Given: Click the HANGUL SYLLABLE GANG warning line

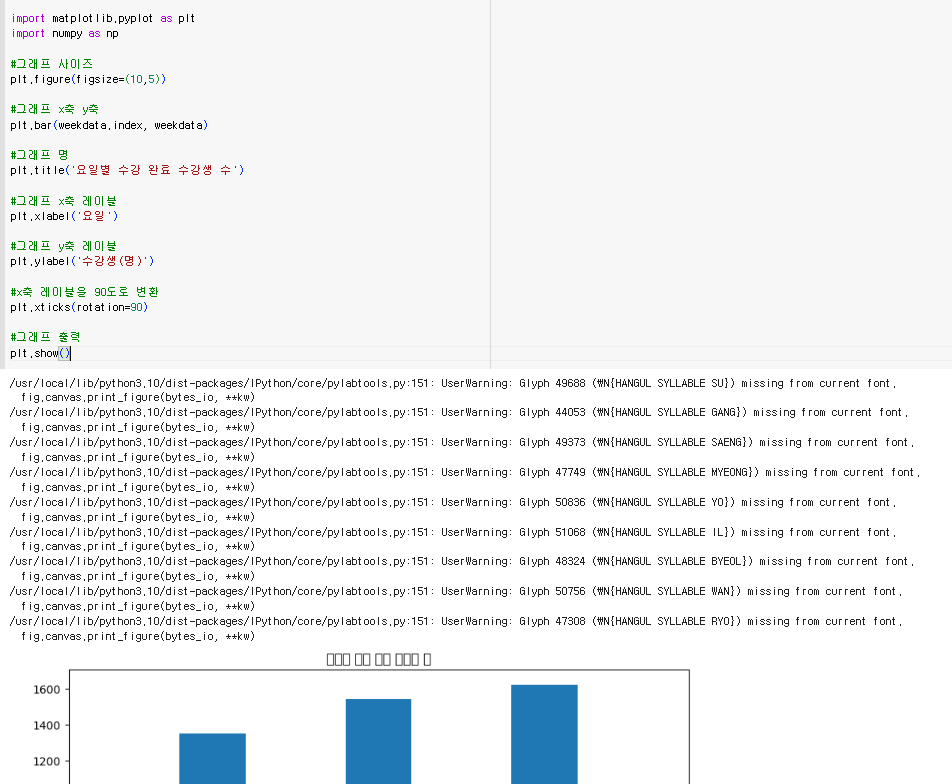Looking at the screenshot, I should point(459,412).
